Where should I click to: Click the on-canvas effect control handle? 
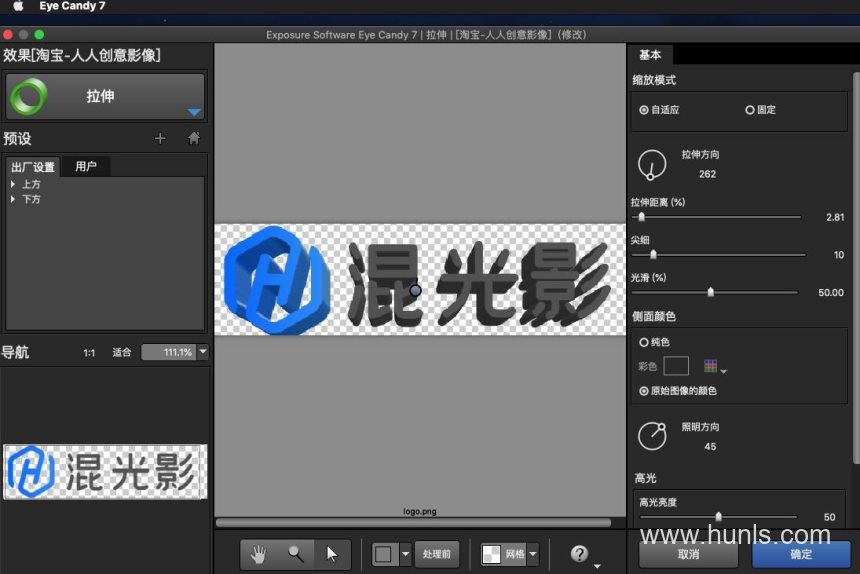point(415,290)
